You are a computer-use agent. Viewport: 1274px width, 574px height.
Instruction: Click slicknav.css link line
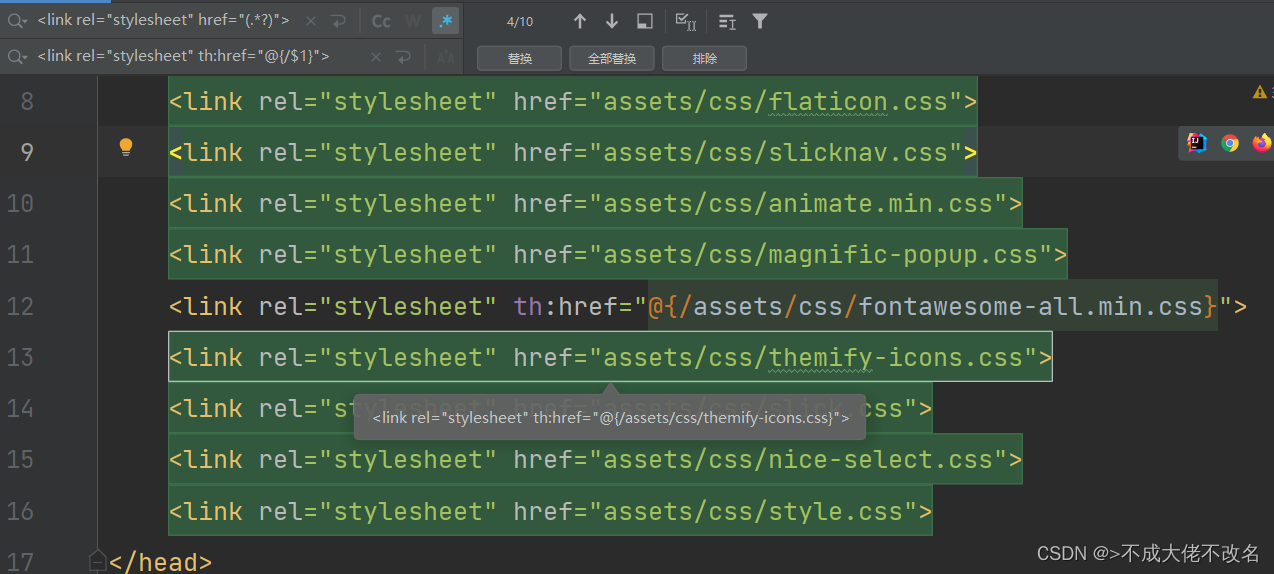[572, 152]
